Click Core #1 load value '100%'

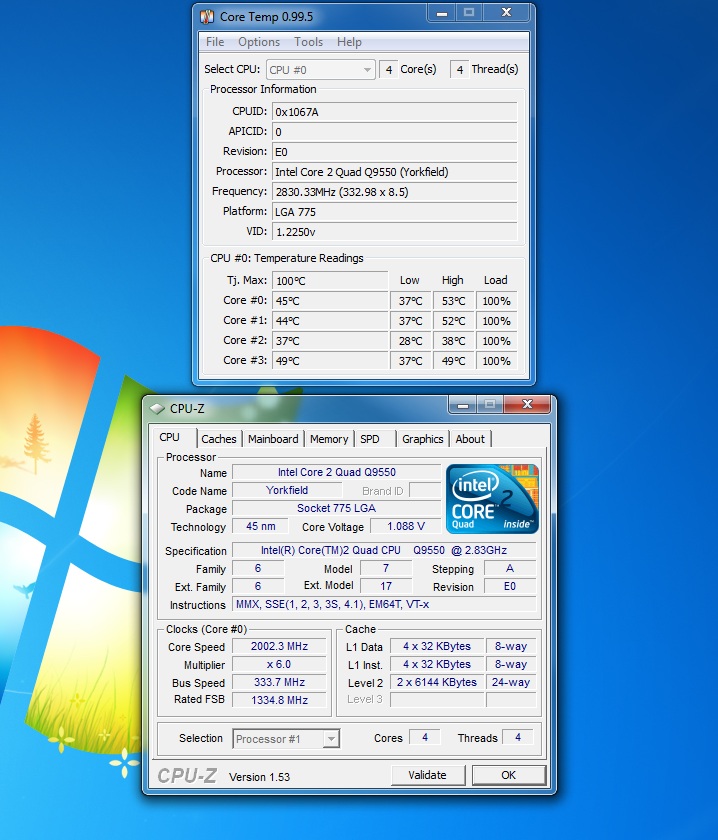coord(496,321)
